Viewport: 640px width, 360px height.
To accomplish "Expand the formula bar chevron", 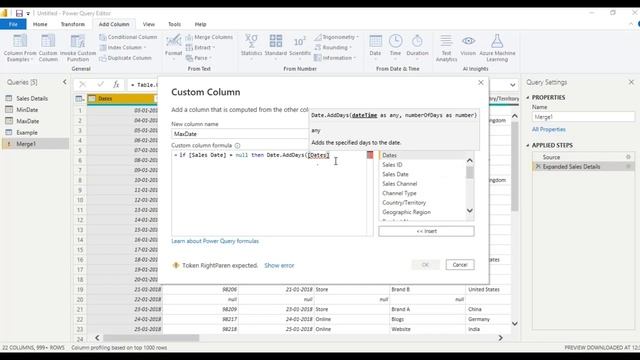I will 513,85.
